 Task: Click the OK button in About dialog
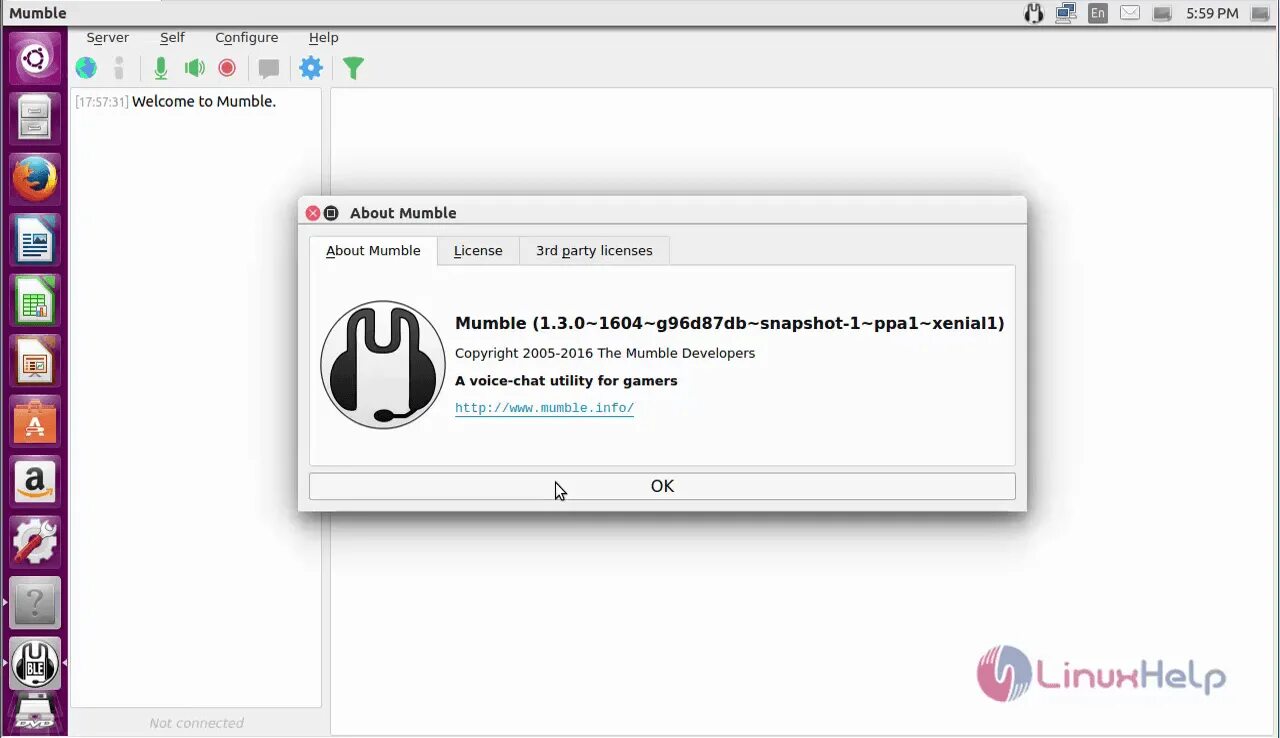pyautogui.click(x=662, y=486)
